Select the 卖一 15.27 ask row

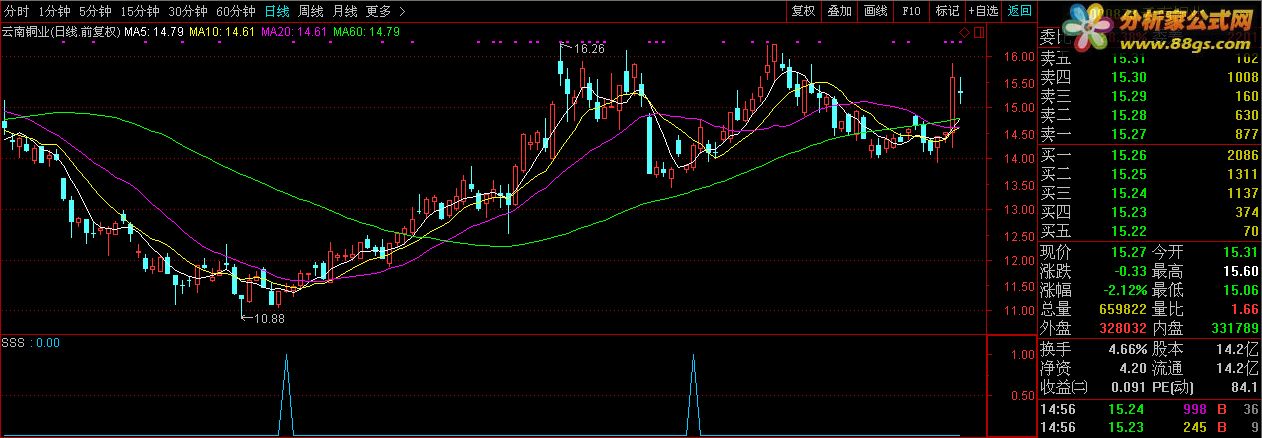(1148, 134)
